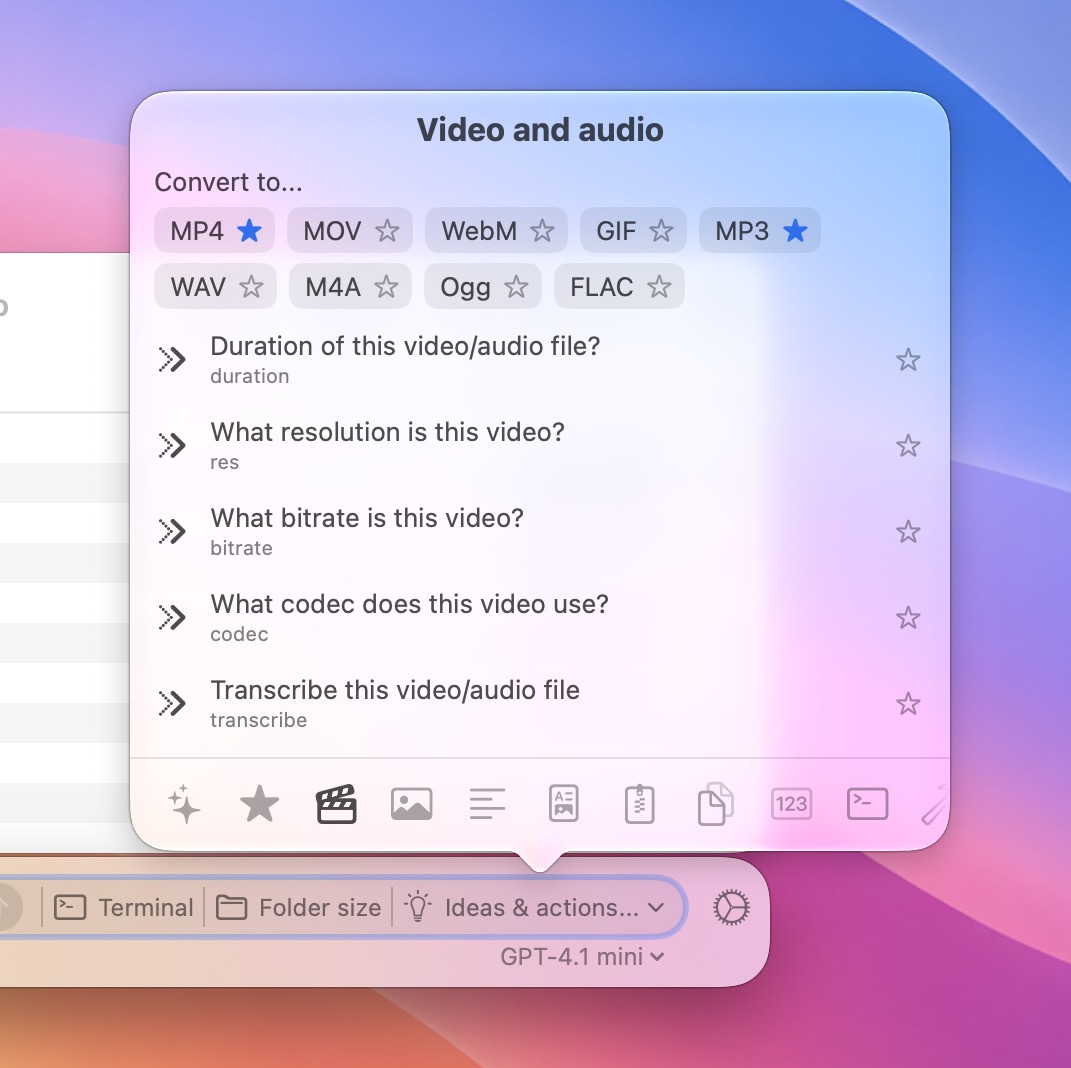
Task: Convert to GIF format
Action: (x=616, y=231)
